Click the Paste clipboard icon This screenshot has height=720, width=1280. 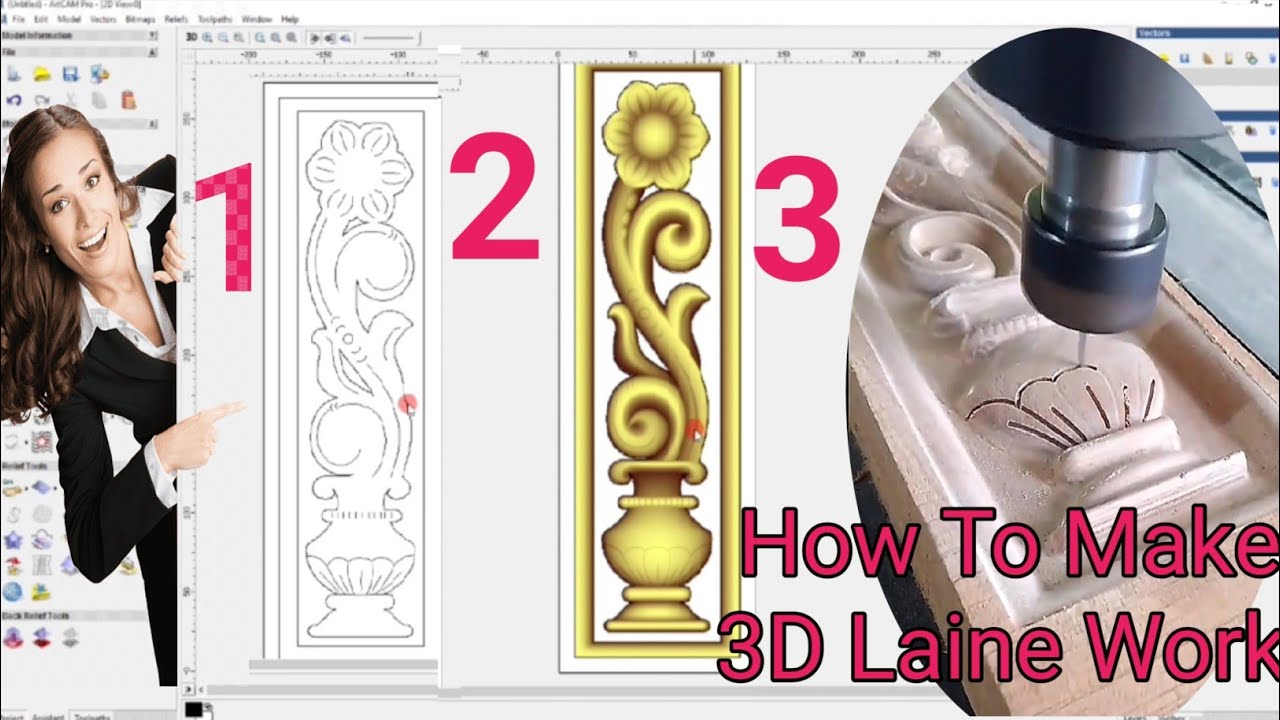point(128,100)
